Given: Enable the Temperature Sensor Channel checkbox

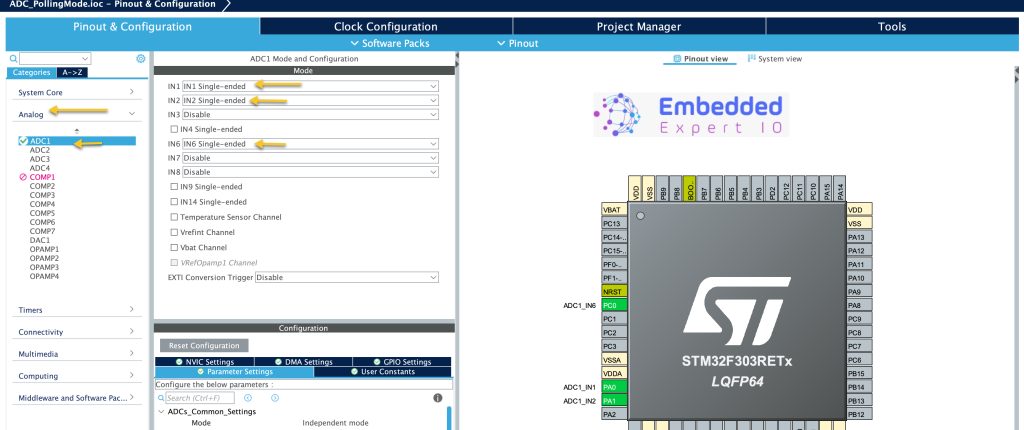Looking at the screenshot, I should pos(174,217).
